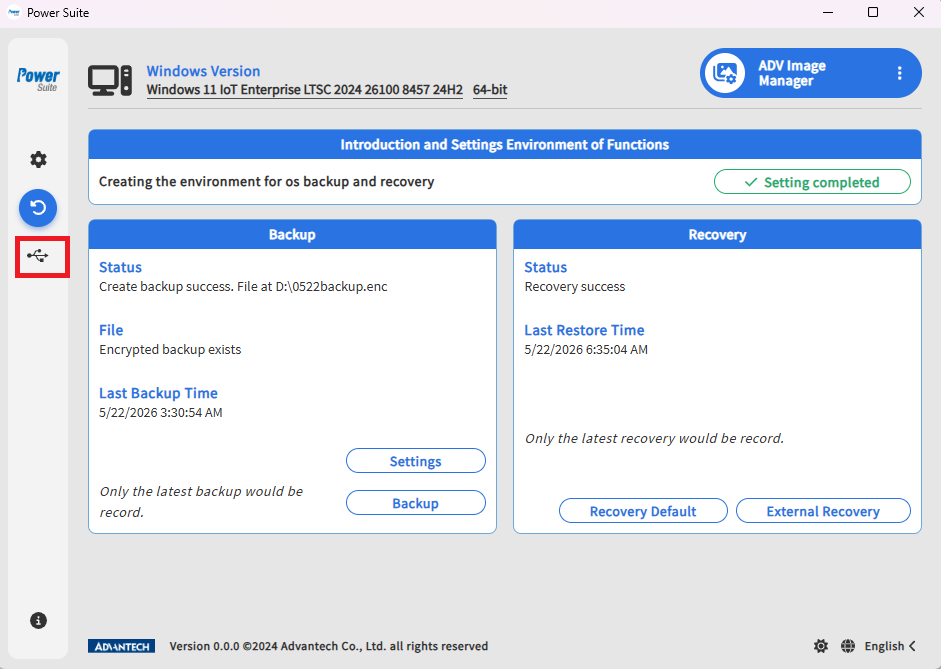Select the backup and recovery circular arrow icon
The image size is (941, 669).
pyautogui.click(x=38, y=208)
